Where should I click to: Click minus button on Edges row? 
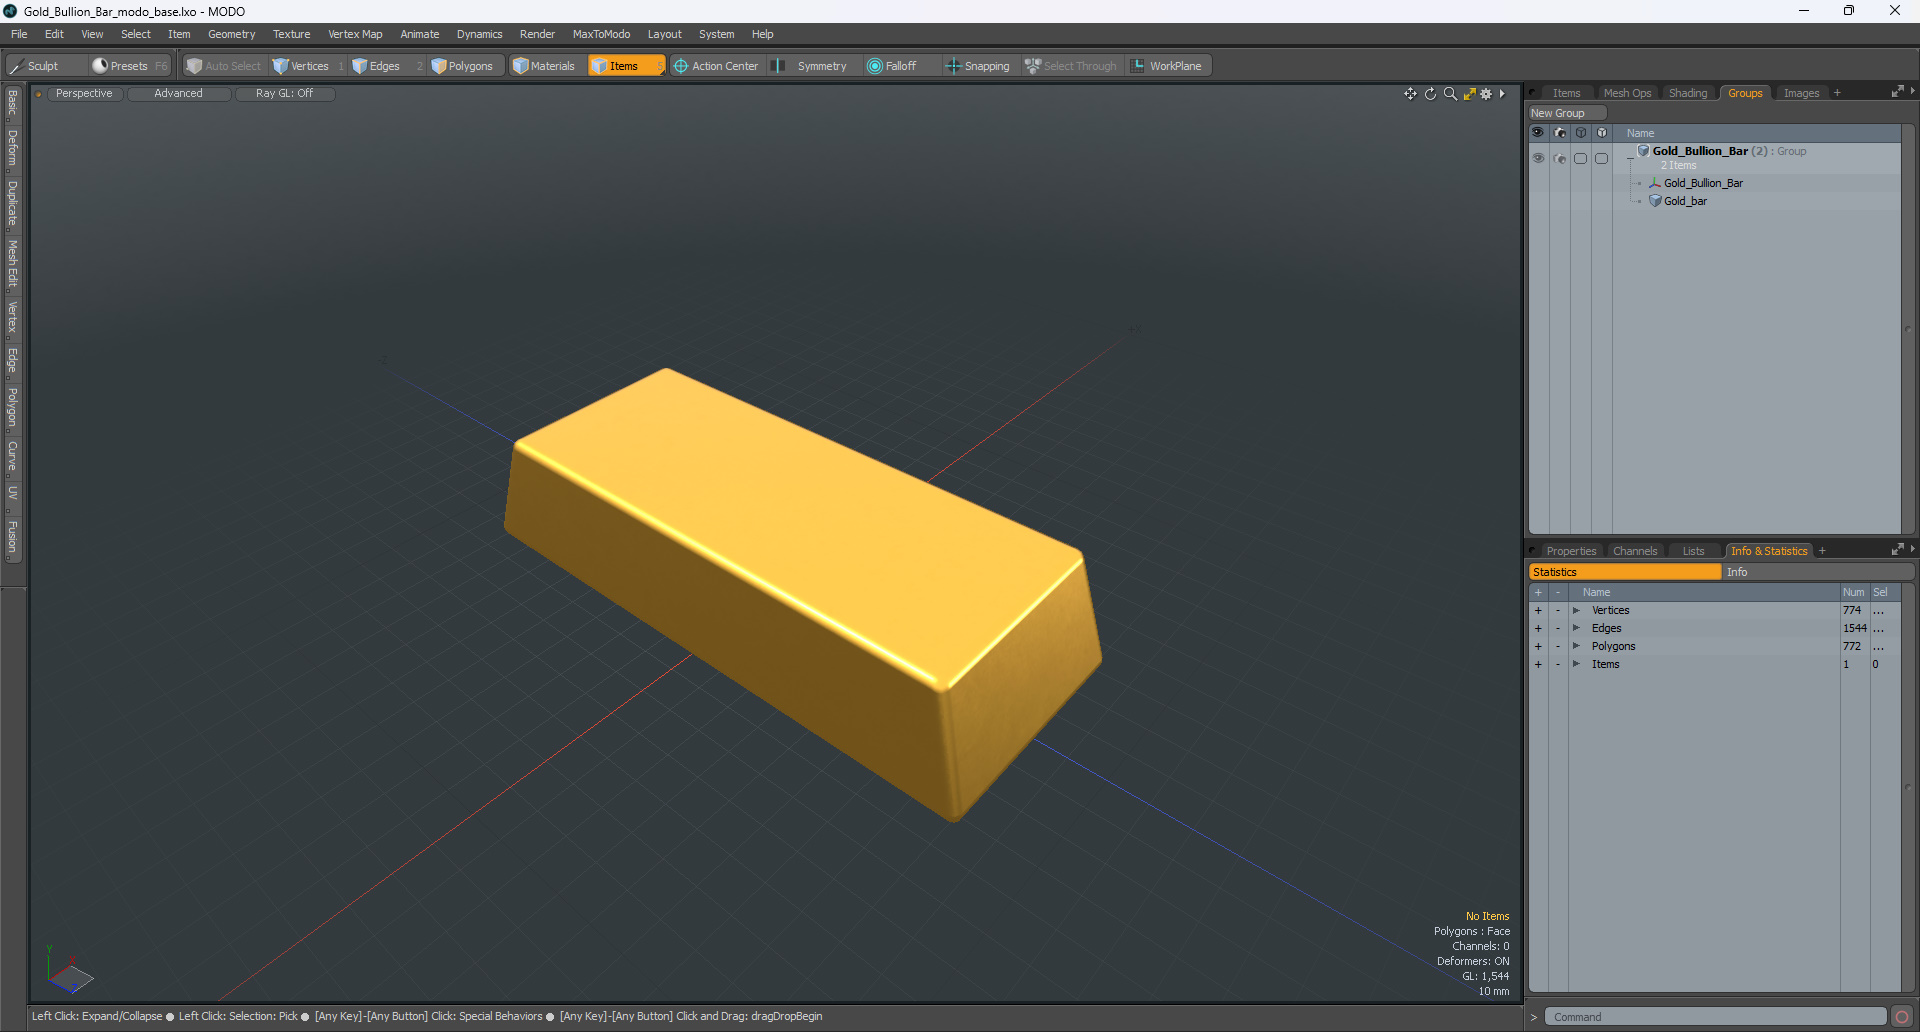[x=1557, y=628]
